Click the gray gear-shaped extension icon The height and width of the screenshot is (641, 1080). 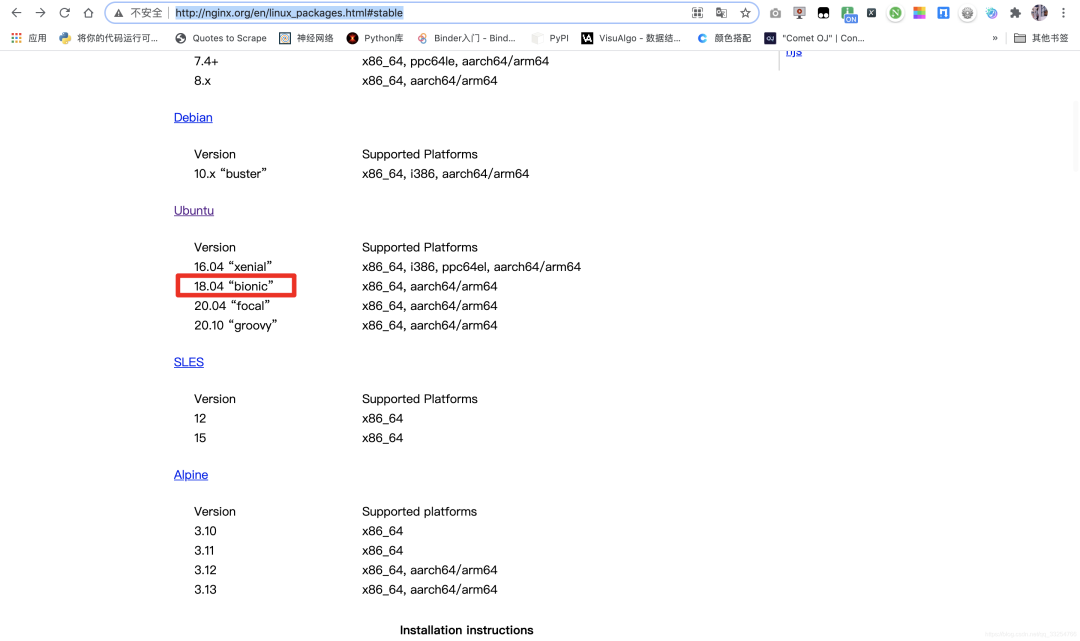(968, 13)
